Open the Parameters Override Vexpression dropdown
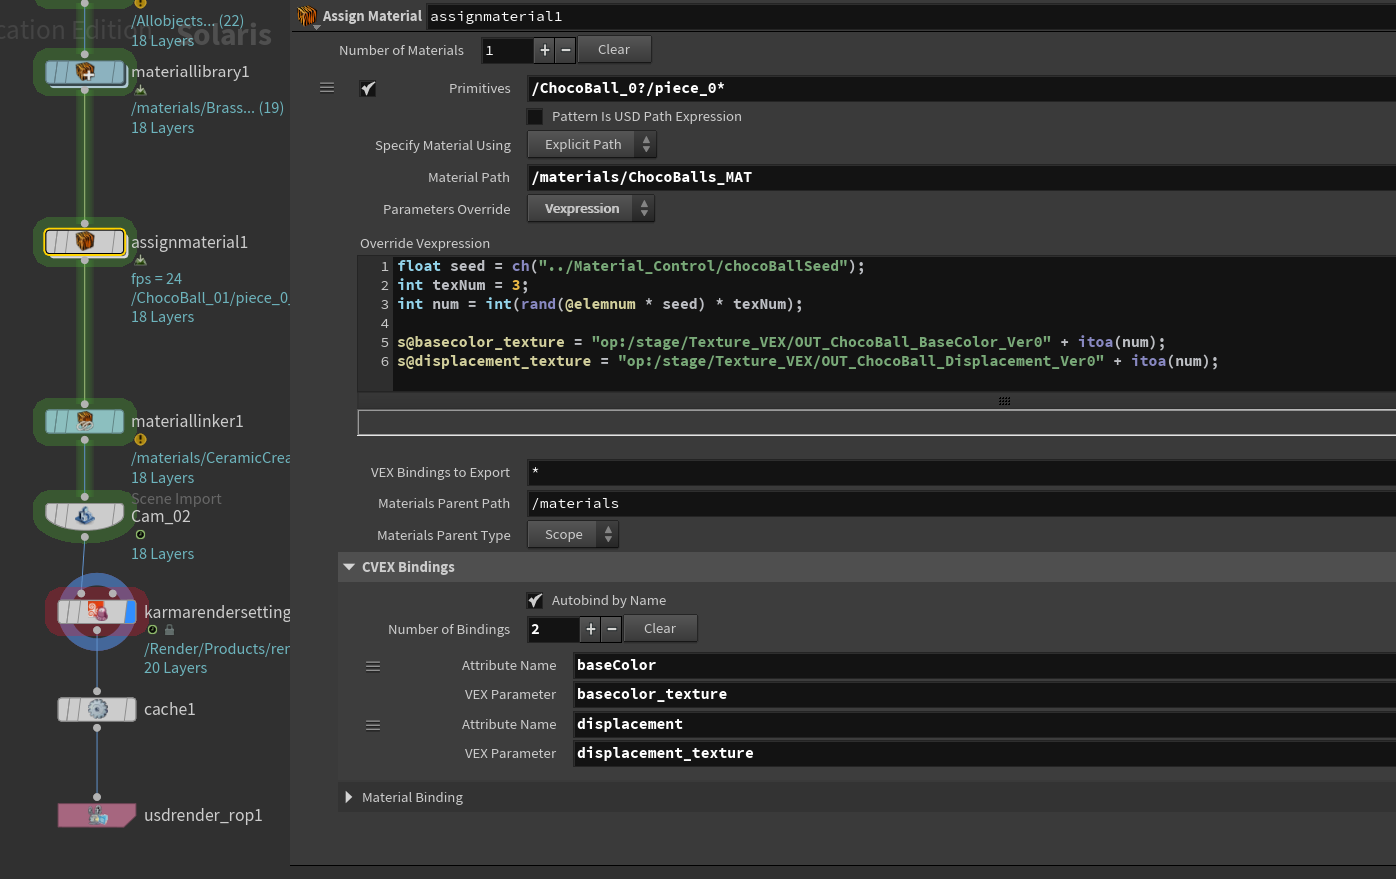1396x879 pixels. 591,209
